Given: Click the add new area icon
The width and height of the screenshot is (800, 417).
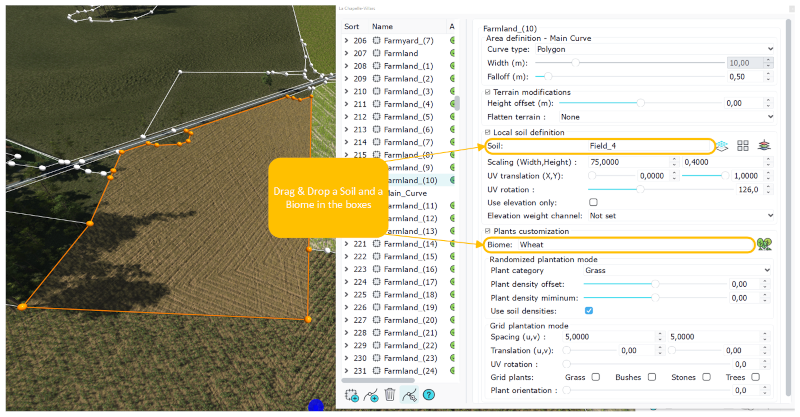Looking at the screenshot, I should (350, 394).
